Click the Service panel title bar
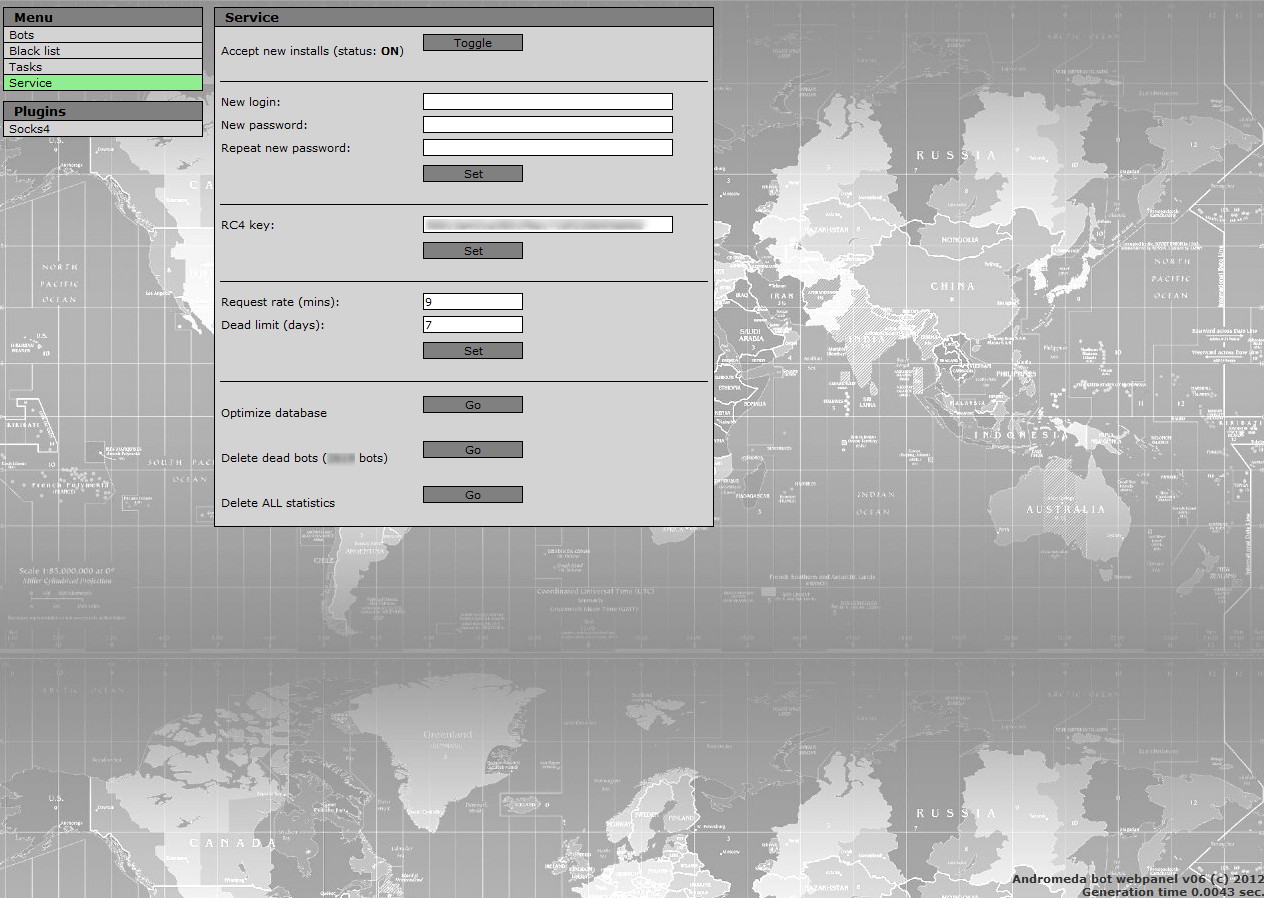This screenshot has height=898, width=1264. pos(463,17)
